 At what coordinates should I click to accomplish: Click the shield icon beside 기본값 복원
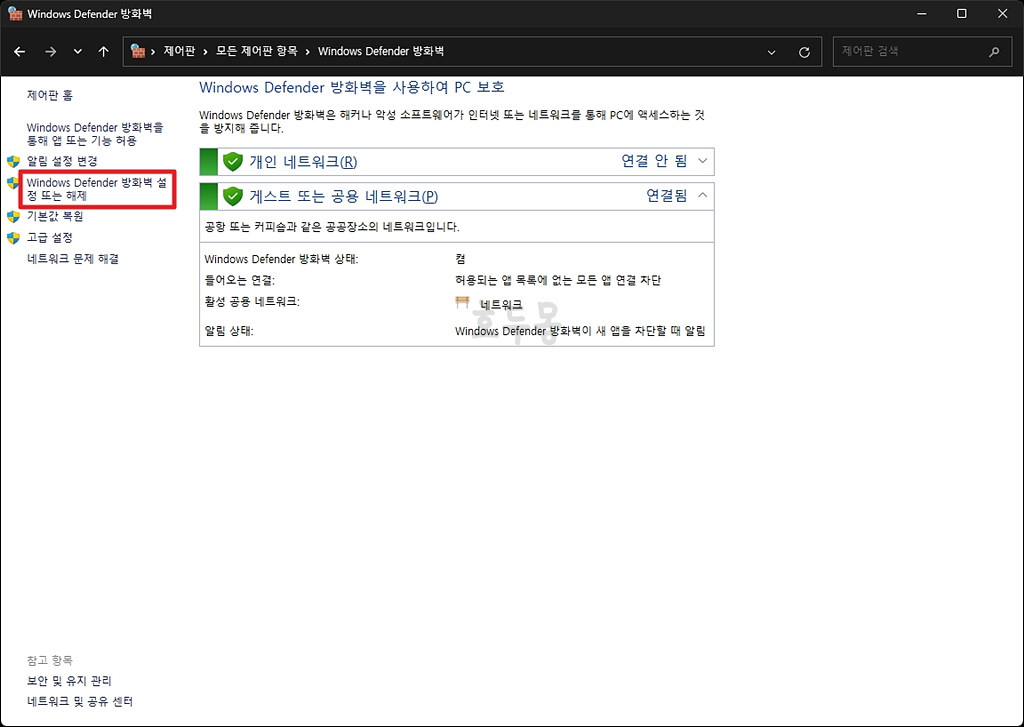(x=14, y=216)
